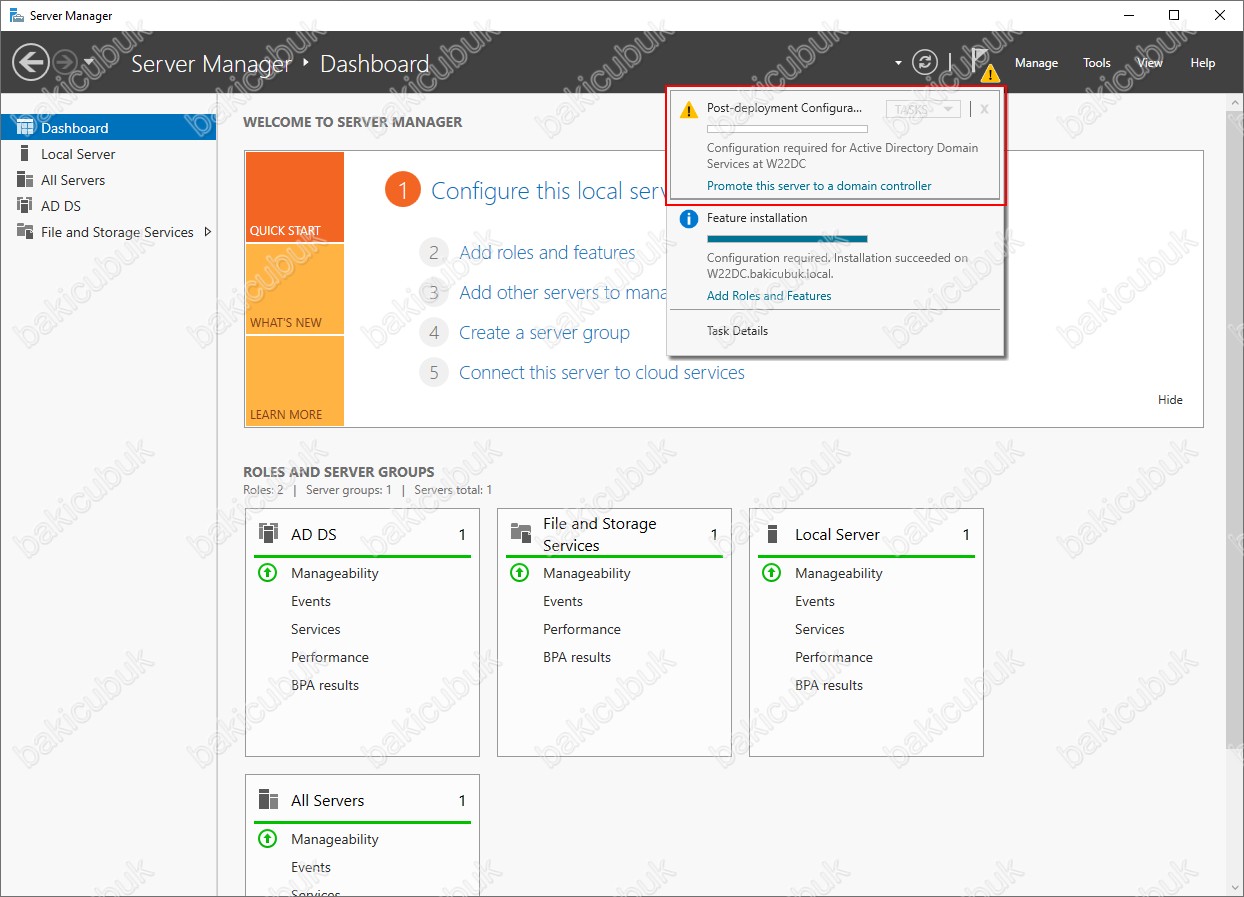This screenshot has height=897, width=1244.
Task: Click Promote this server to a domain controller
Action: [x=819, y=186]
